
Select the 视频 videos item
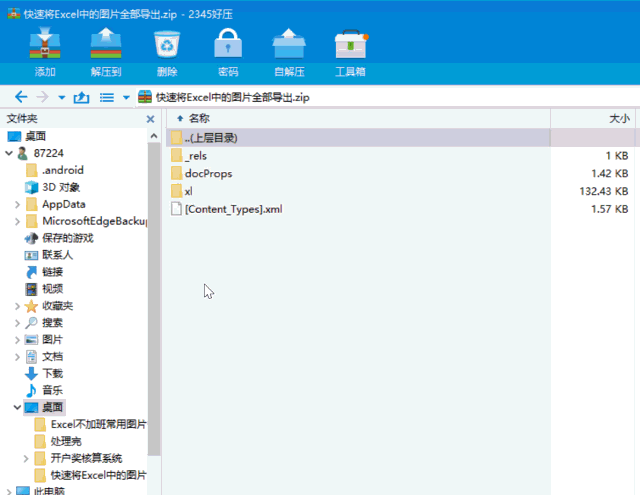[x=44, y=289]
